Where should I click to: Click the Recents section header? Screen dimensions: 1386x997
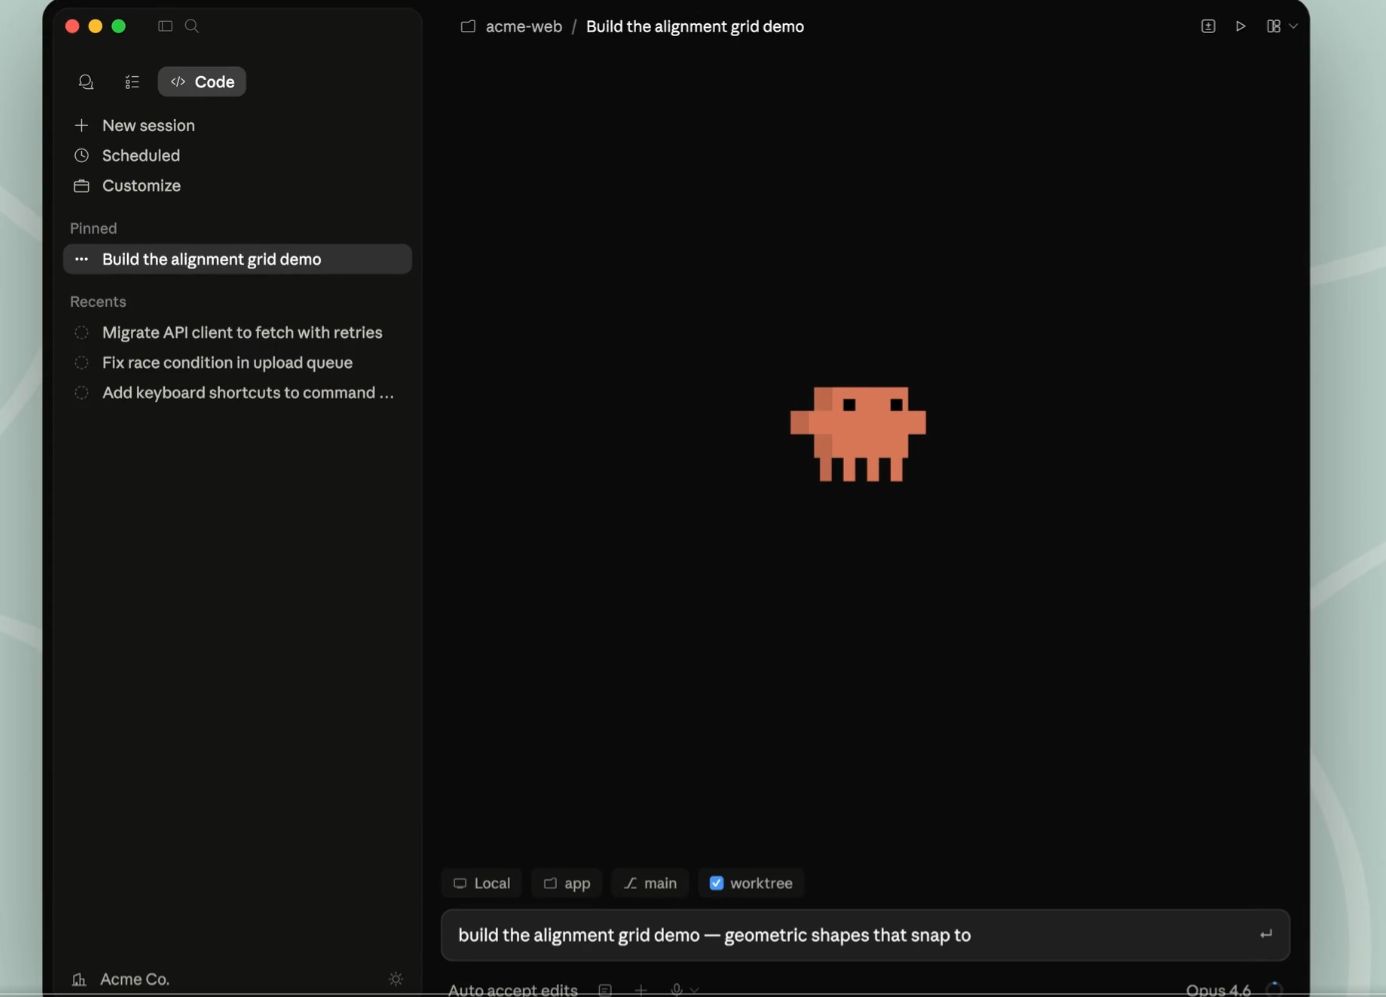click(98, 301)
